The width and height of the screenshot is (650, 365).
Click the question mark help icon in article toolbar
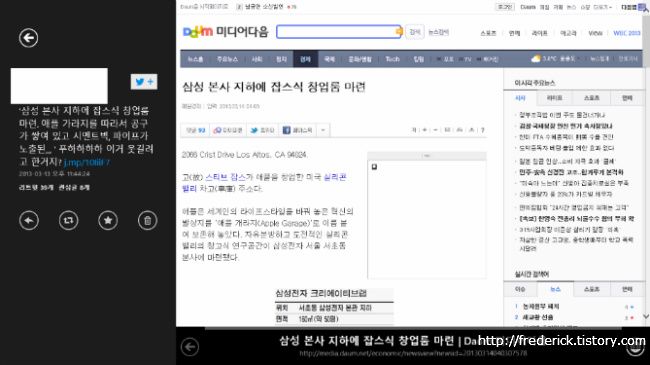483,130
